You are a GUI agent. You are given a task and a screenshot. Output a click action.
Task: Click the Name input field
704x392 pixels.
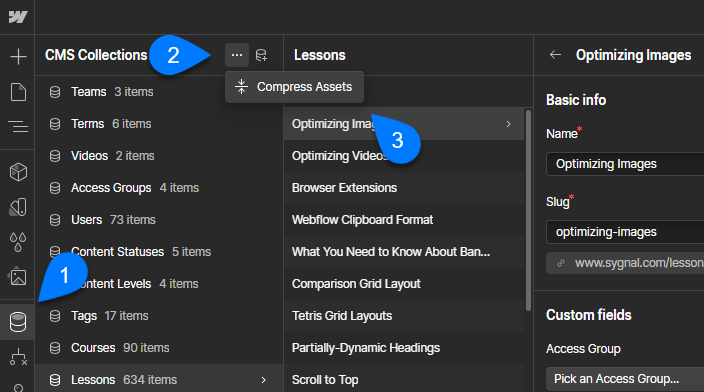click(x=625, y=164)
